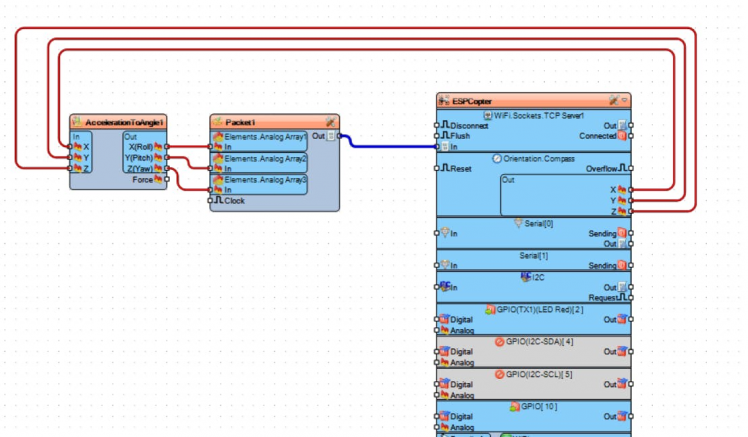Select the Orientation.Compass clock icon

click(496, 158)
